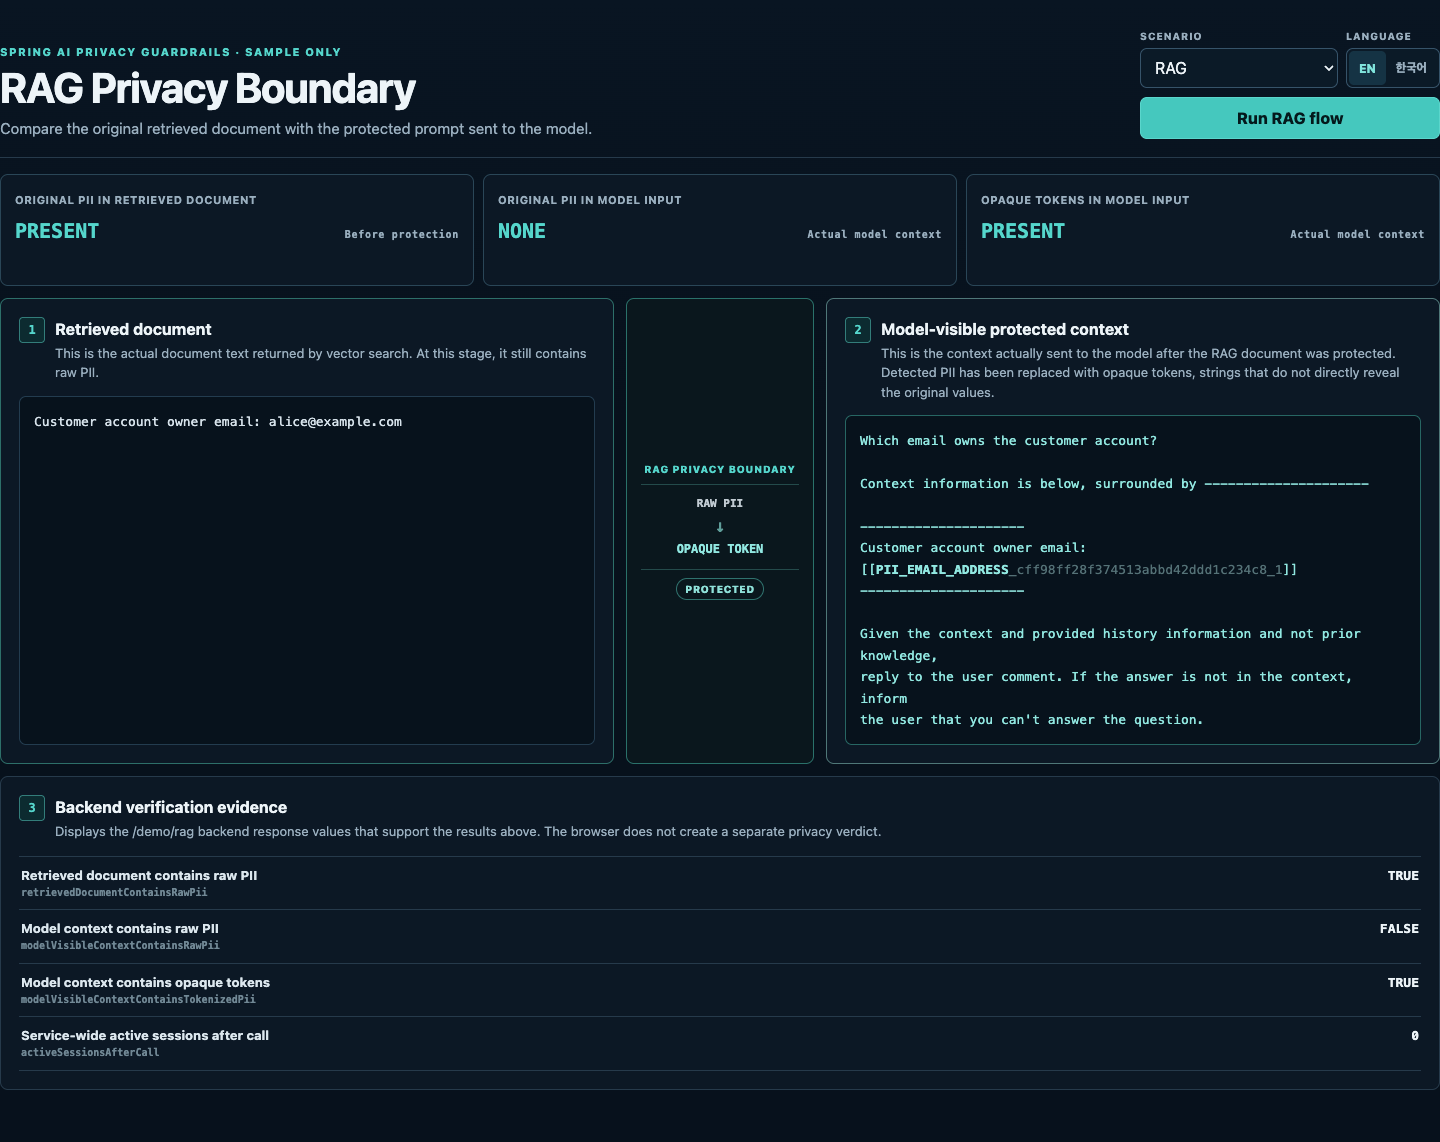
Task: Click the TRUE value for retrieved document raw PII
Action: pyautogui.click(x=1403, y=876)
